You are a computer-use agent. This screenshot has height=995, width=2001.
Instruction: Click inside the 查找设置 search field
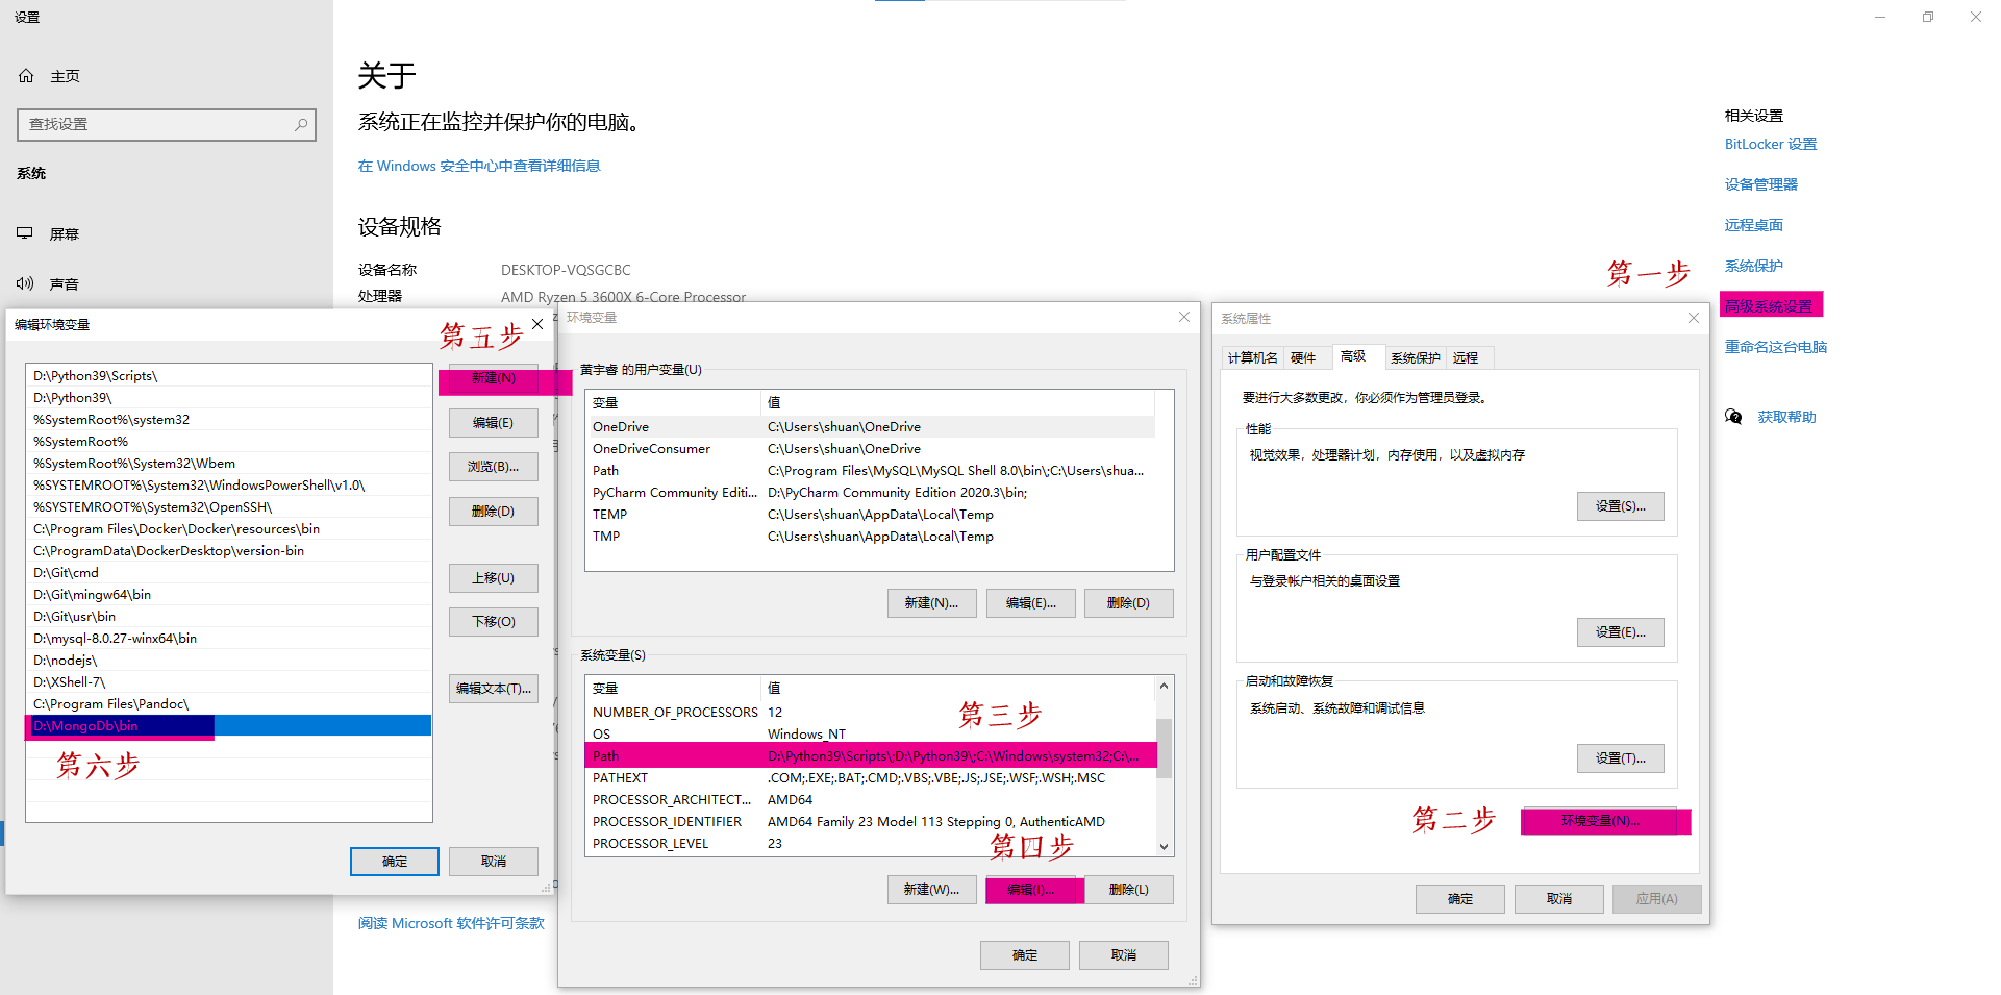(x=167, y=125)
